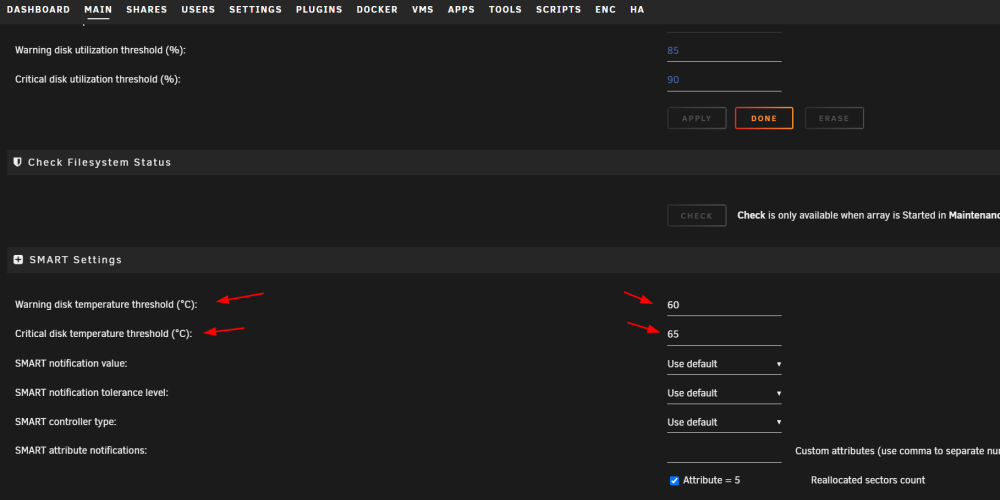Image resolution: width=1000 pixels, height=500 pixels.
Task: Click the plus icon beside SMART Settings
Action: 18,260
